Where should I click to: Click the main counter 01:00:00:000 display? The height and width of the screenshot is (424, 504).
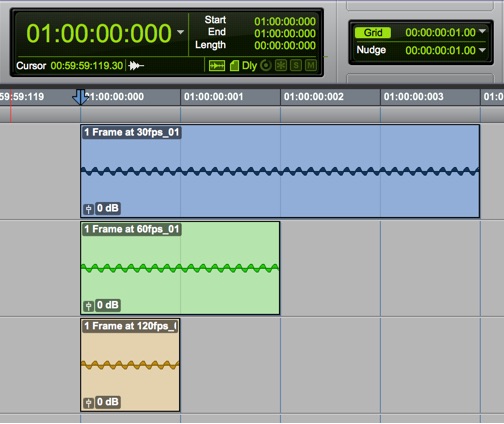pos(99,33)
